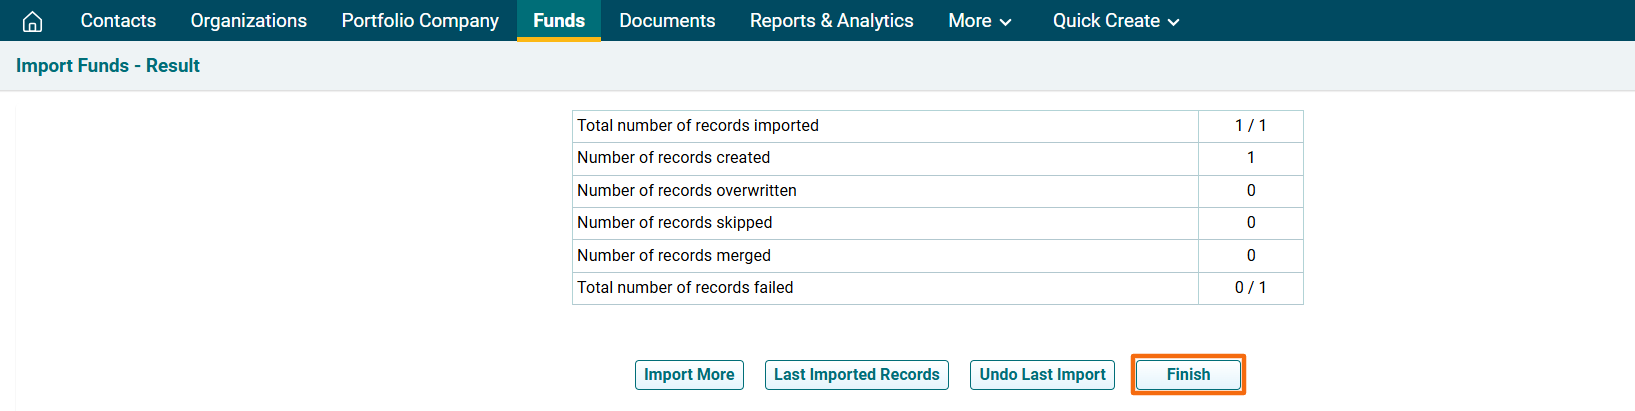Open Reports & Analytics
This screenshot has width=1635, height=411.
[x=831, y=21]
